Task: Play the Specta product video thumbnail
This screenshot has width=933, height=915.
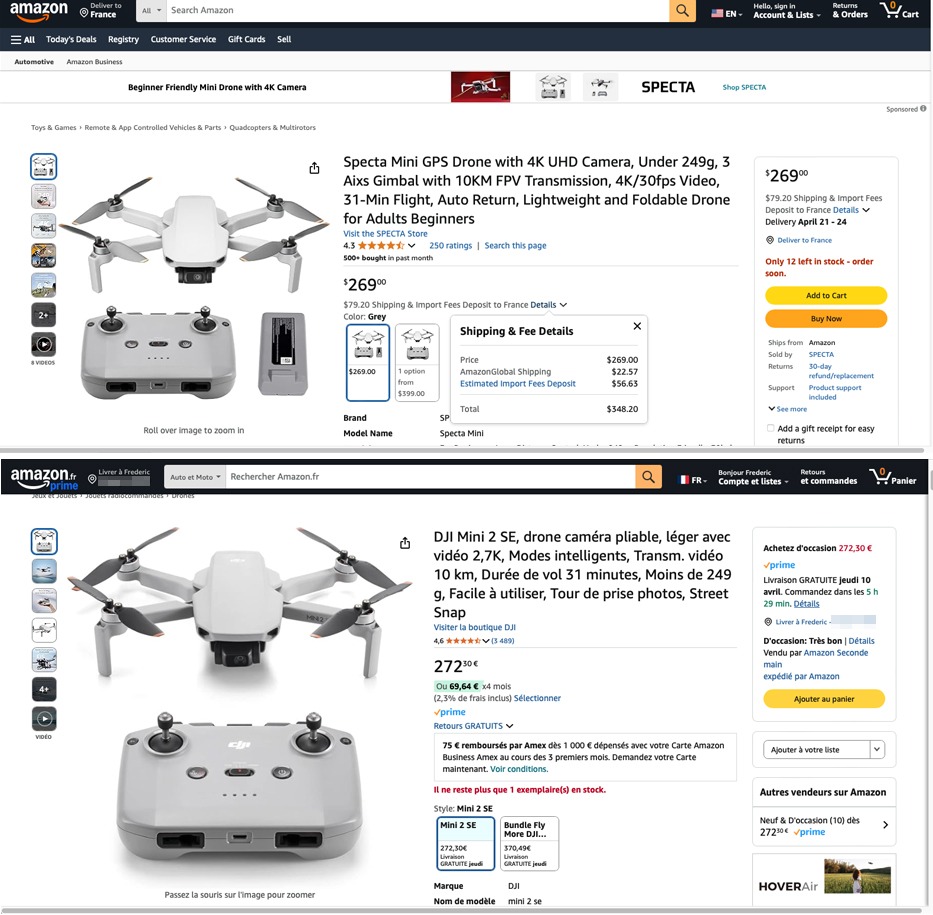Action: pyautogui.click(x=43, y=344)
